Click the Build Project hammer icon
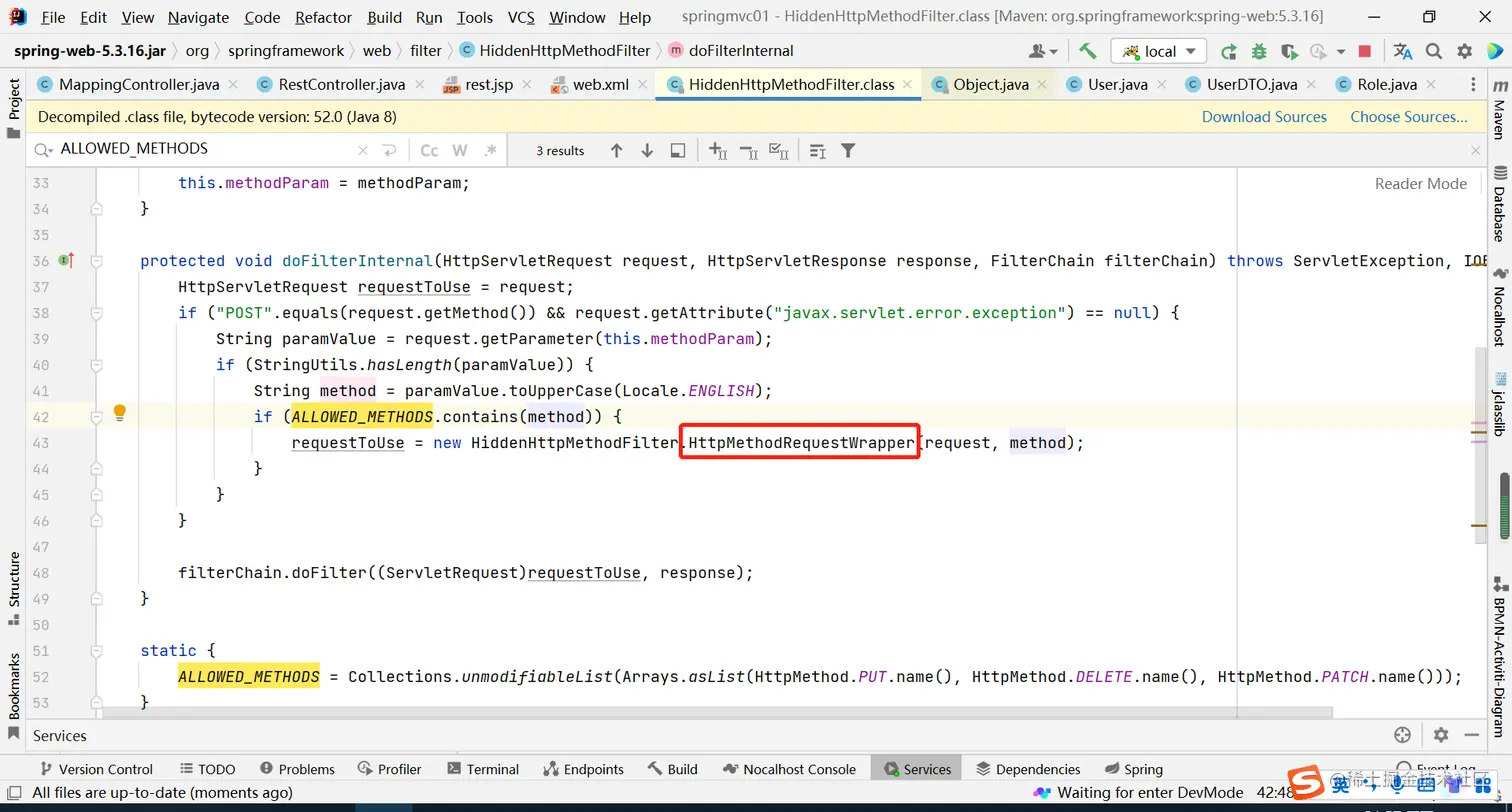Image resolution: width=1512 pixels, height=812 pixels. [x=1087, y=51]
